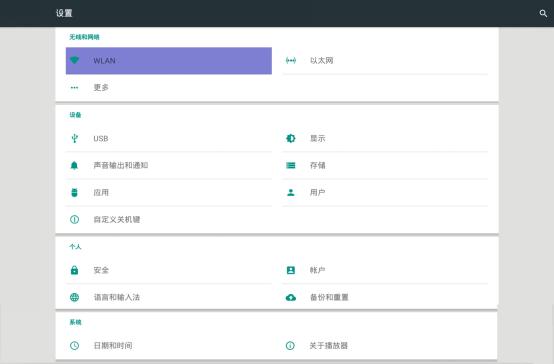This screenshot has height=364, width=554.
Task: Click the Ethernet (以太网) icon
Action: [x=291, y=60]
